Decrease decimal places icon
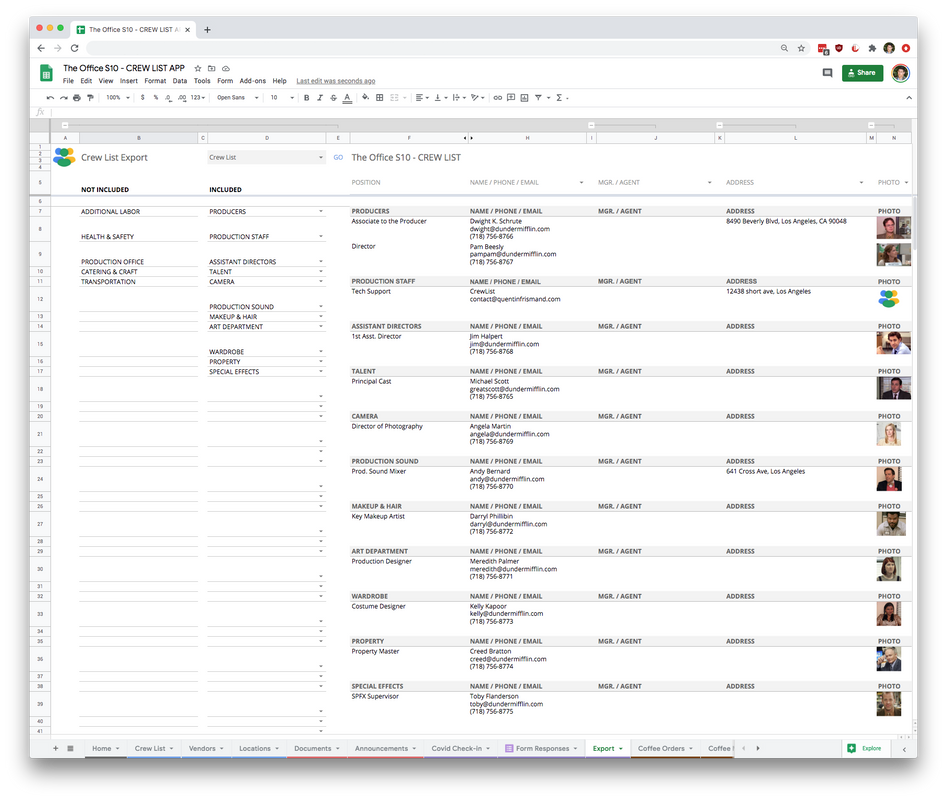The image size is (947, 800). tap(168, 98)
